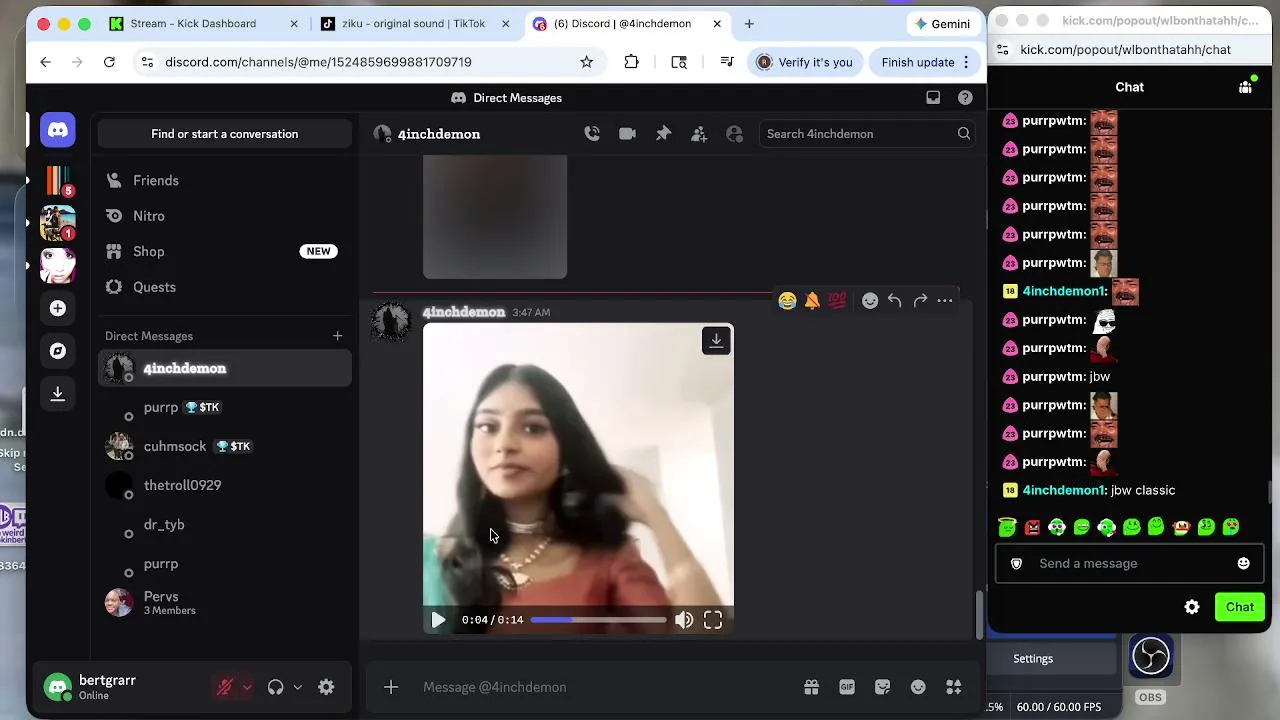Download the video attachment
Viewport: 1280px width, 720px height.
point(716,341)
